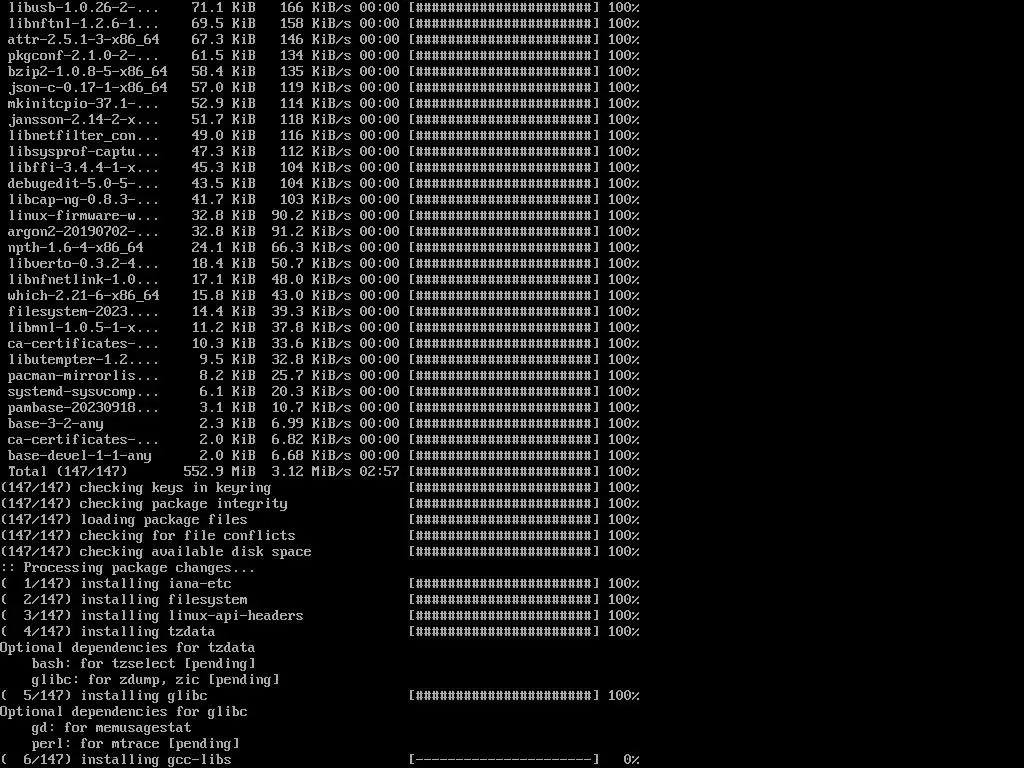The width and height of the screenshot is (1024, 768).
Task: Click the 'checking available disk space' line
Action: (x=320, y=552)
